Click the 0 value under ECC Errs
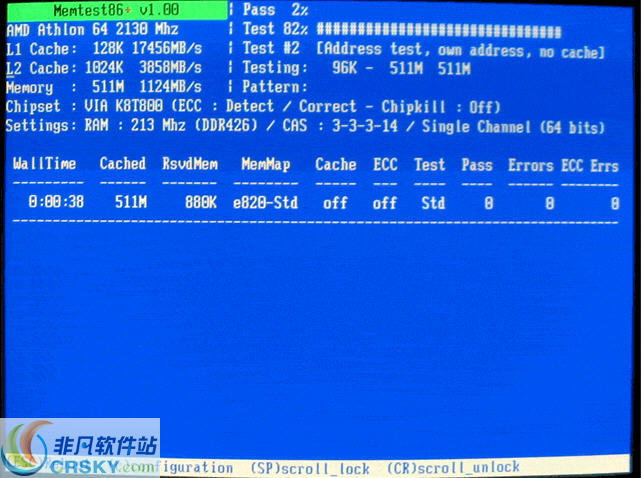The height and width of the screenshot is (478, 641). point(615,204)
